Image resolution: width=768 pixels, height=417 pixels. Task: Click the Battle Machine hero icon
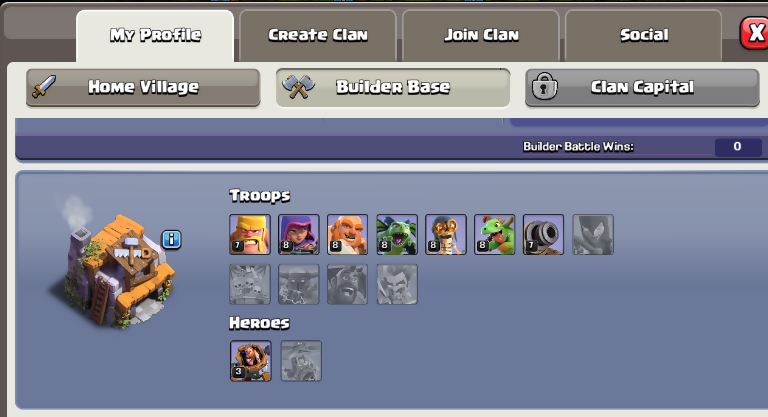(251, 361)
